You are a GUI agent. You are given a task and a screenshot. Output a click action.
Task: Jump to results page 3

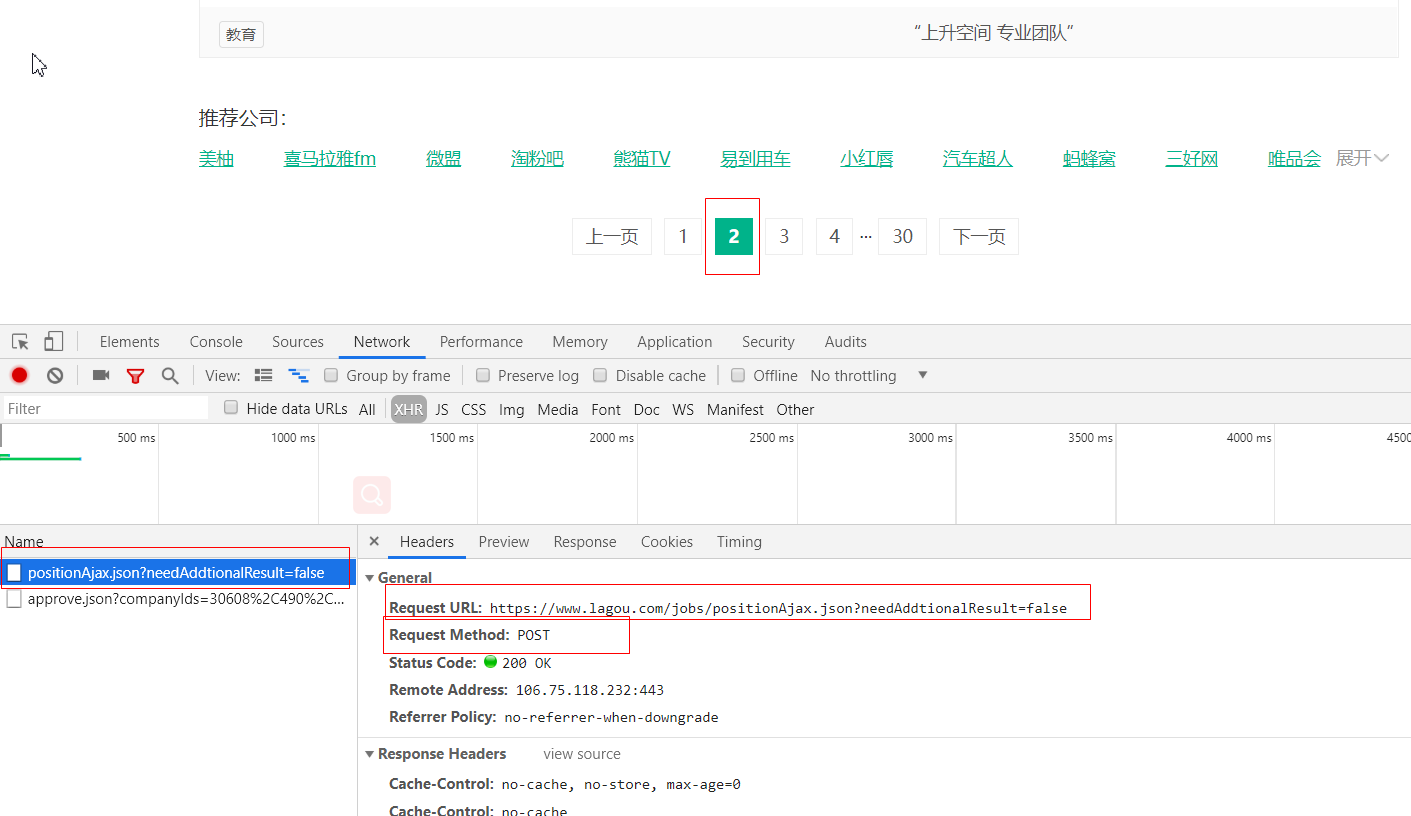(784, 237)
